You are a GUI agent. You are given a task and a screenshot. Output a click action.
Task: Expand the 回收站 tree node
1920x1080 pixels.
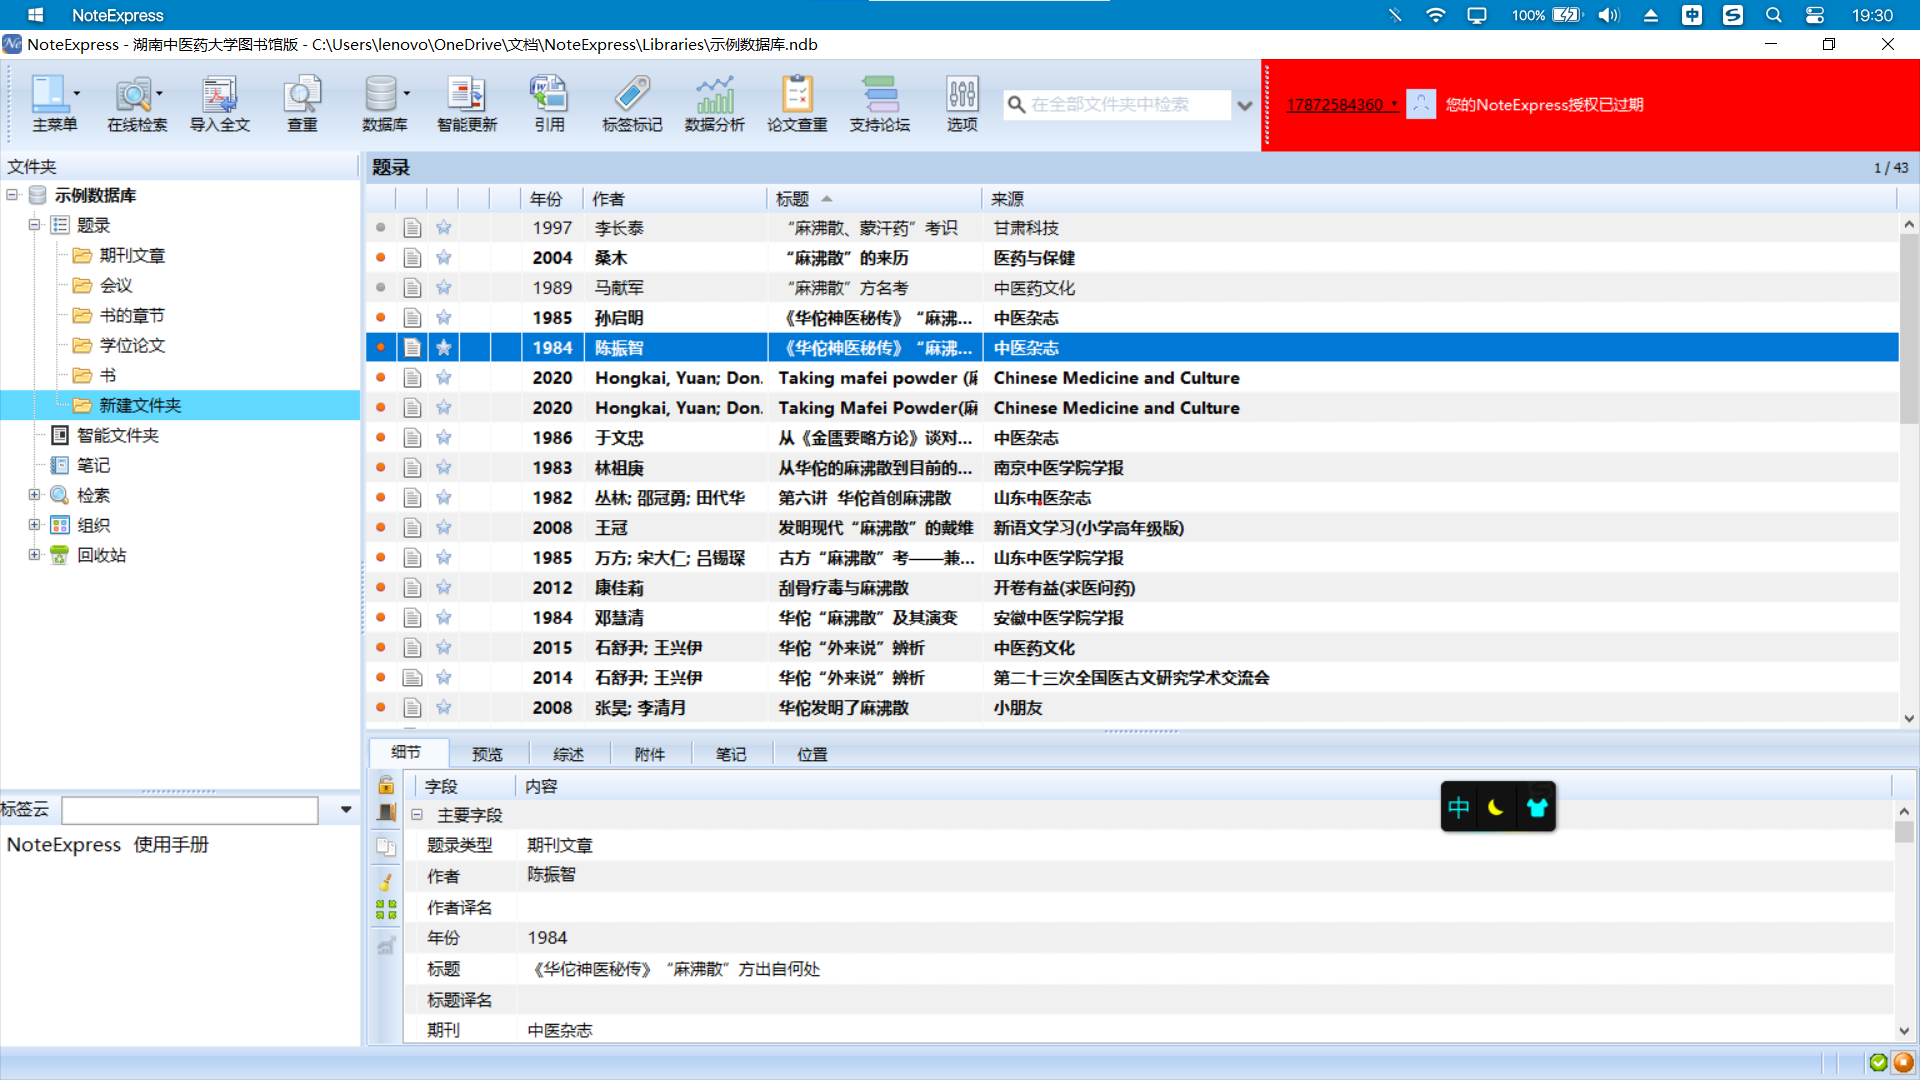(x=34, y=555)
